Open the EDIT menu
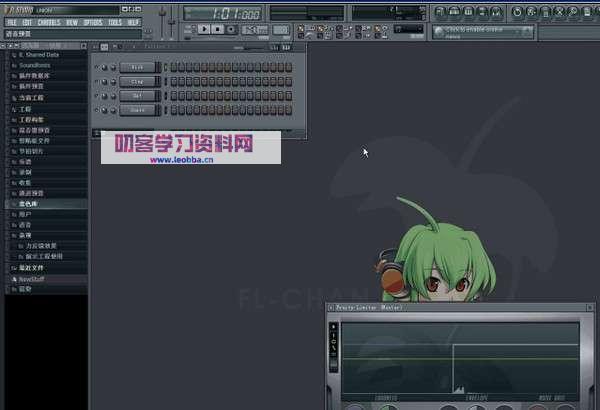600x410 pixels. point(27,23)
